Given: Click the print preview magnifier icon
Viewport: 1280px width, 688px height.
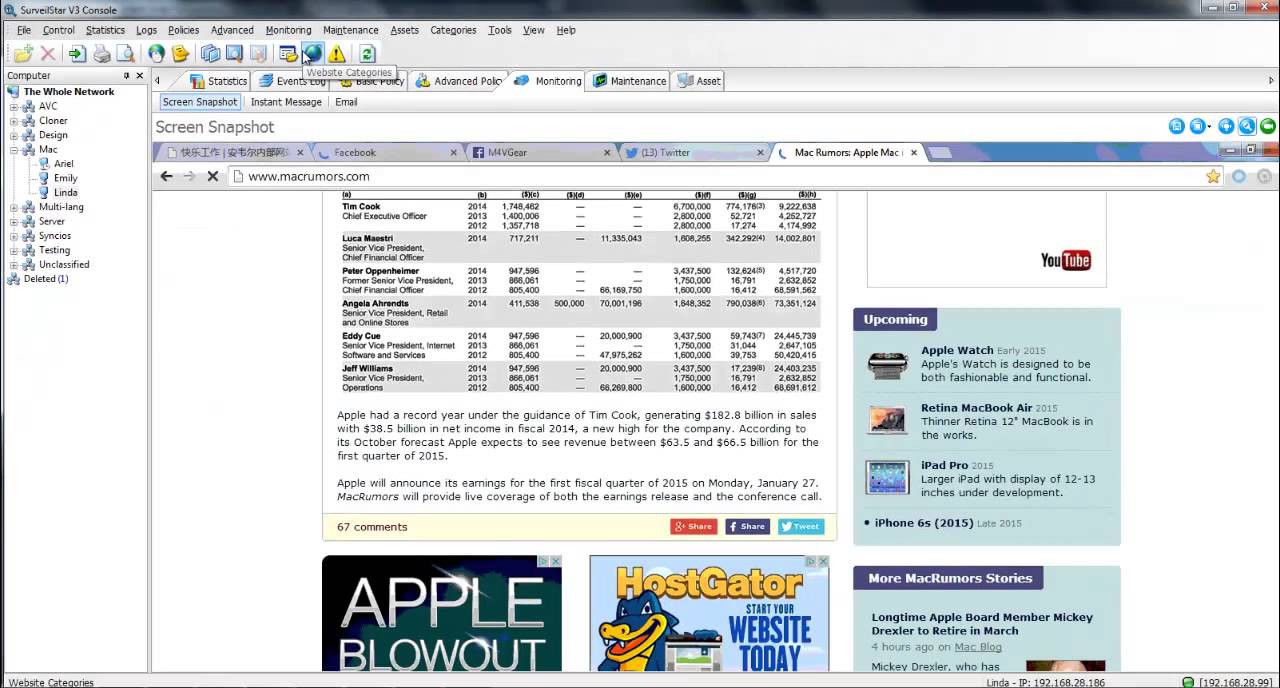Looking at the screenshot, I should coord(125,54).
